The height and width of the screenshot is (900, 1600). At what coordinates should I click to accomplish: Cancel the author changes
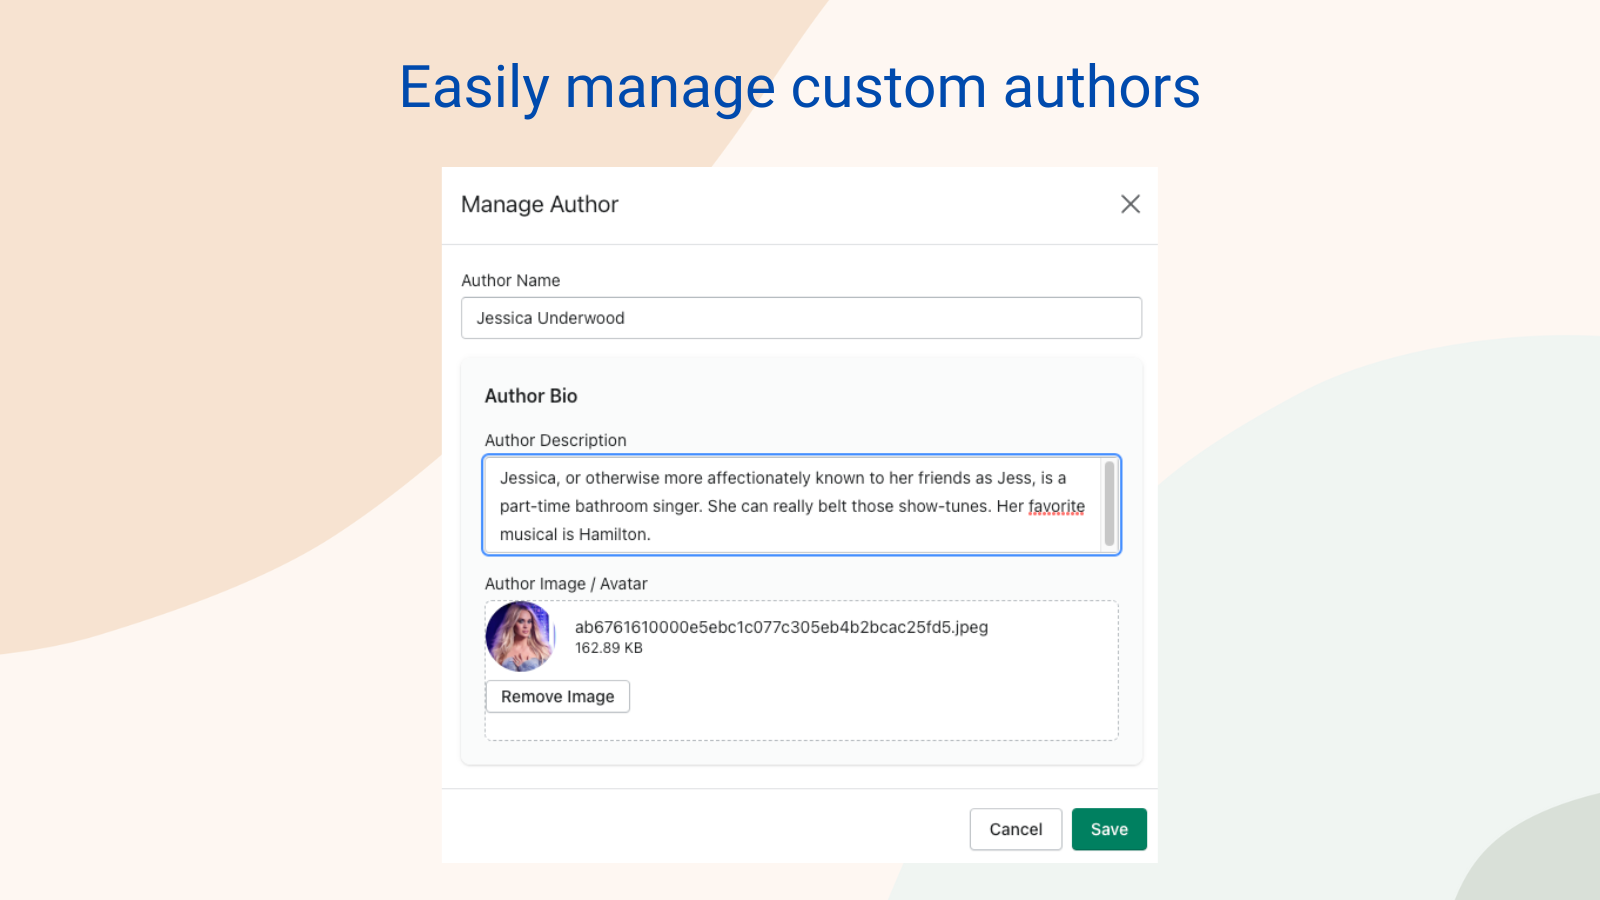[x=1015, y=829]
